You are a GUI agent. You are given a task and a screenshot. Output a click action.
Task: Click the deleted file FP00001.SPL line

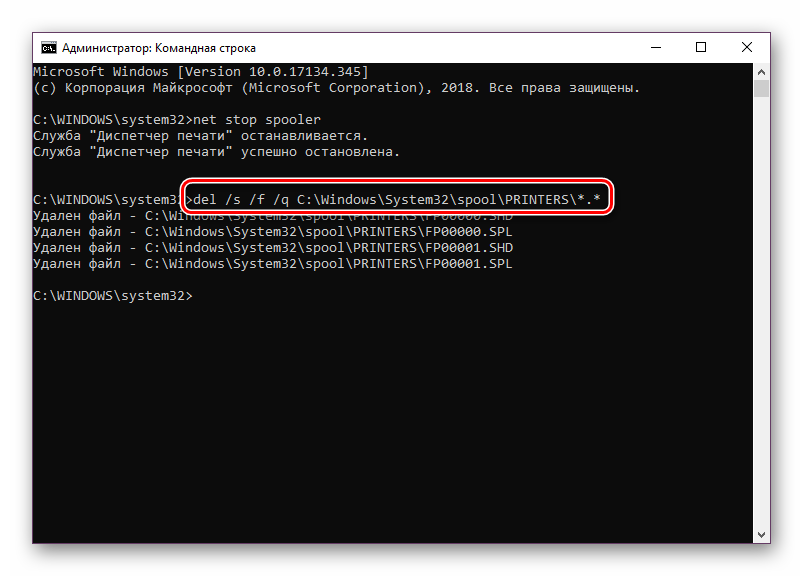coord(272,264)
